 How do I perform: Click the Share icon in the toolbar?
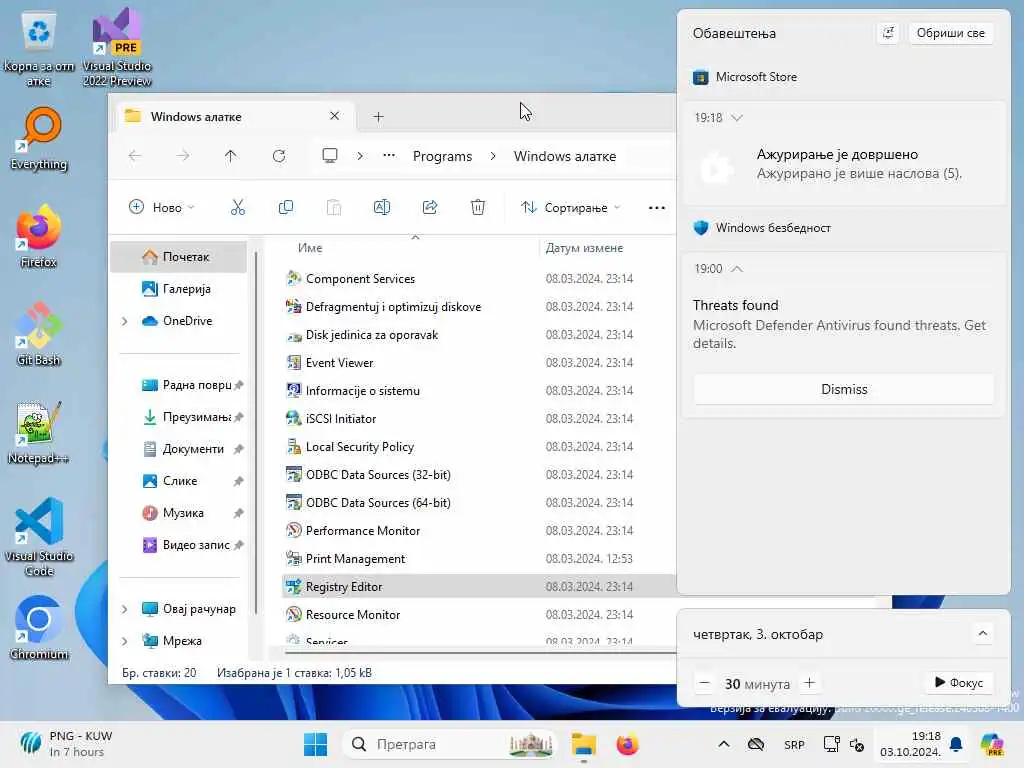430,208
